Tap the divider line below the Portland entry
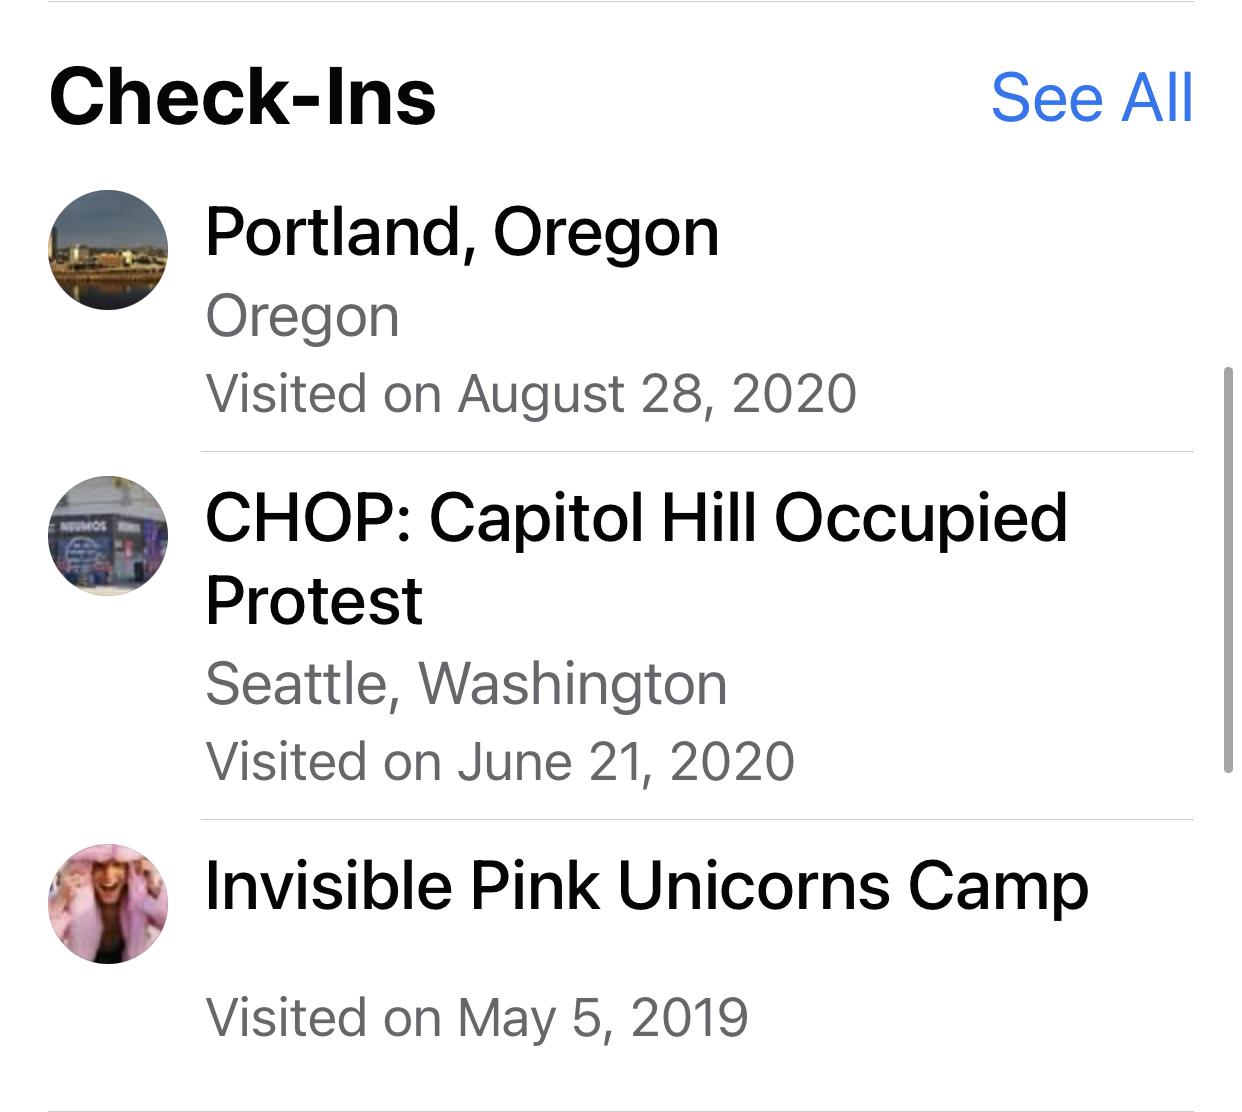Image resolution: width=1242 pixels, height=1112 pixels. (x=696, y=451)
